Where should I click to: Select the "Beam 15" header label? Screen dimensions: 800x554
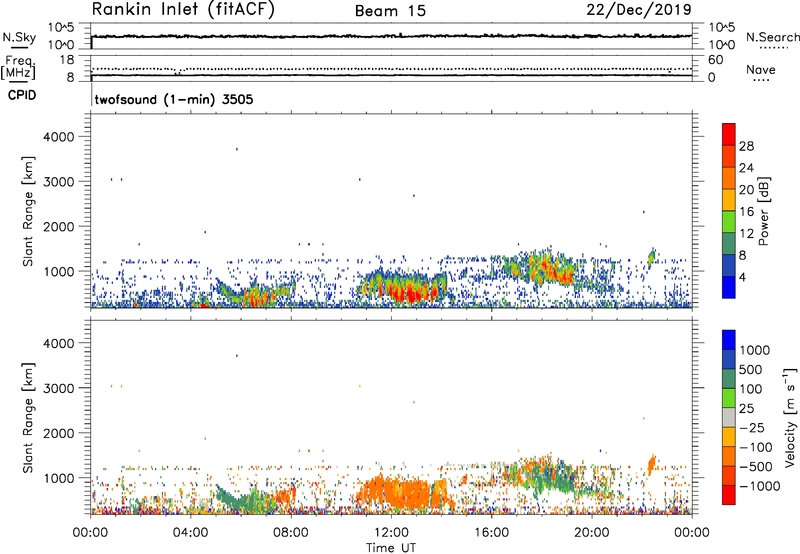[390, 11]
